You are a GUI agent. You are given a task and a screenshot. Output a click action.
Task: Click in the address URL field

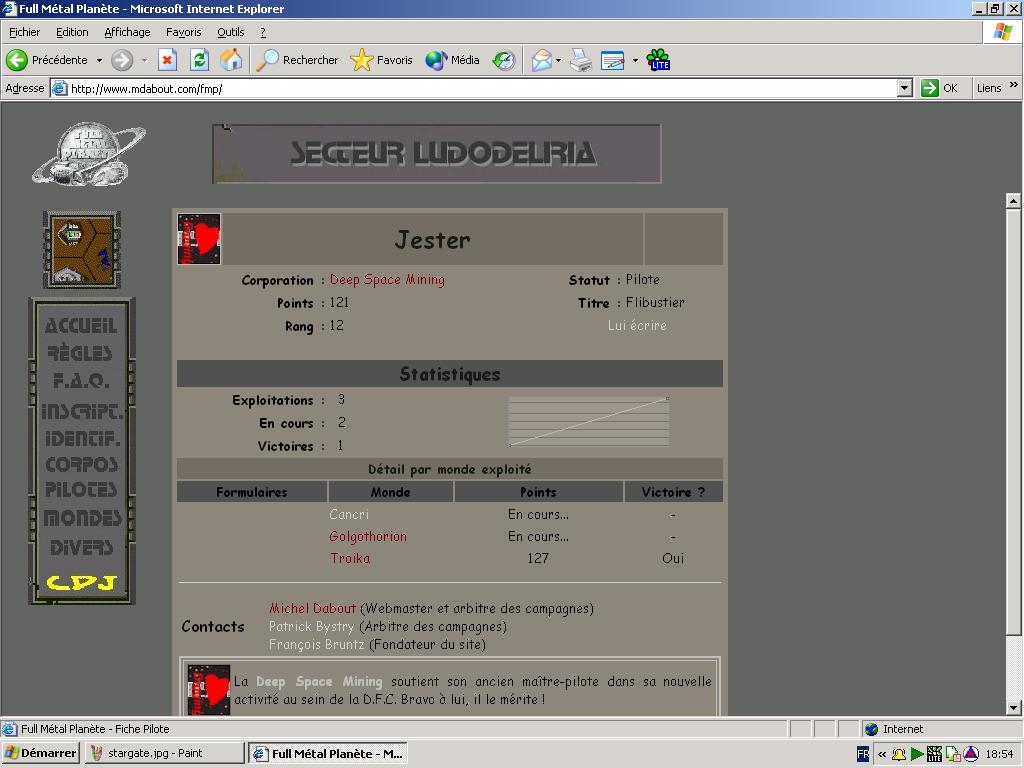482,88
